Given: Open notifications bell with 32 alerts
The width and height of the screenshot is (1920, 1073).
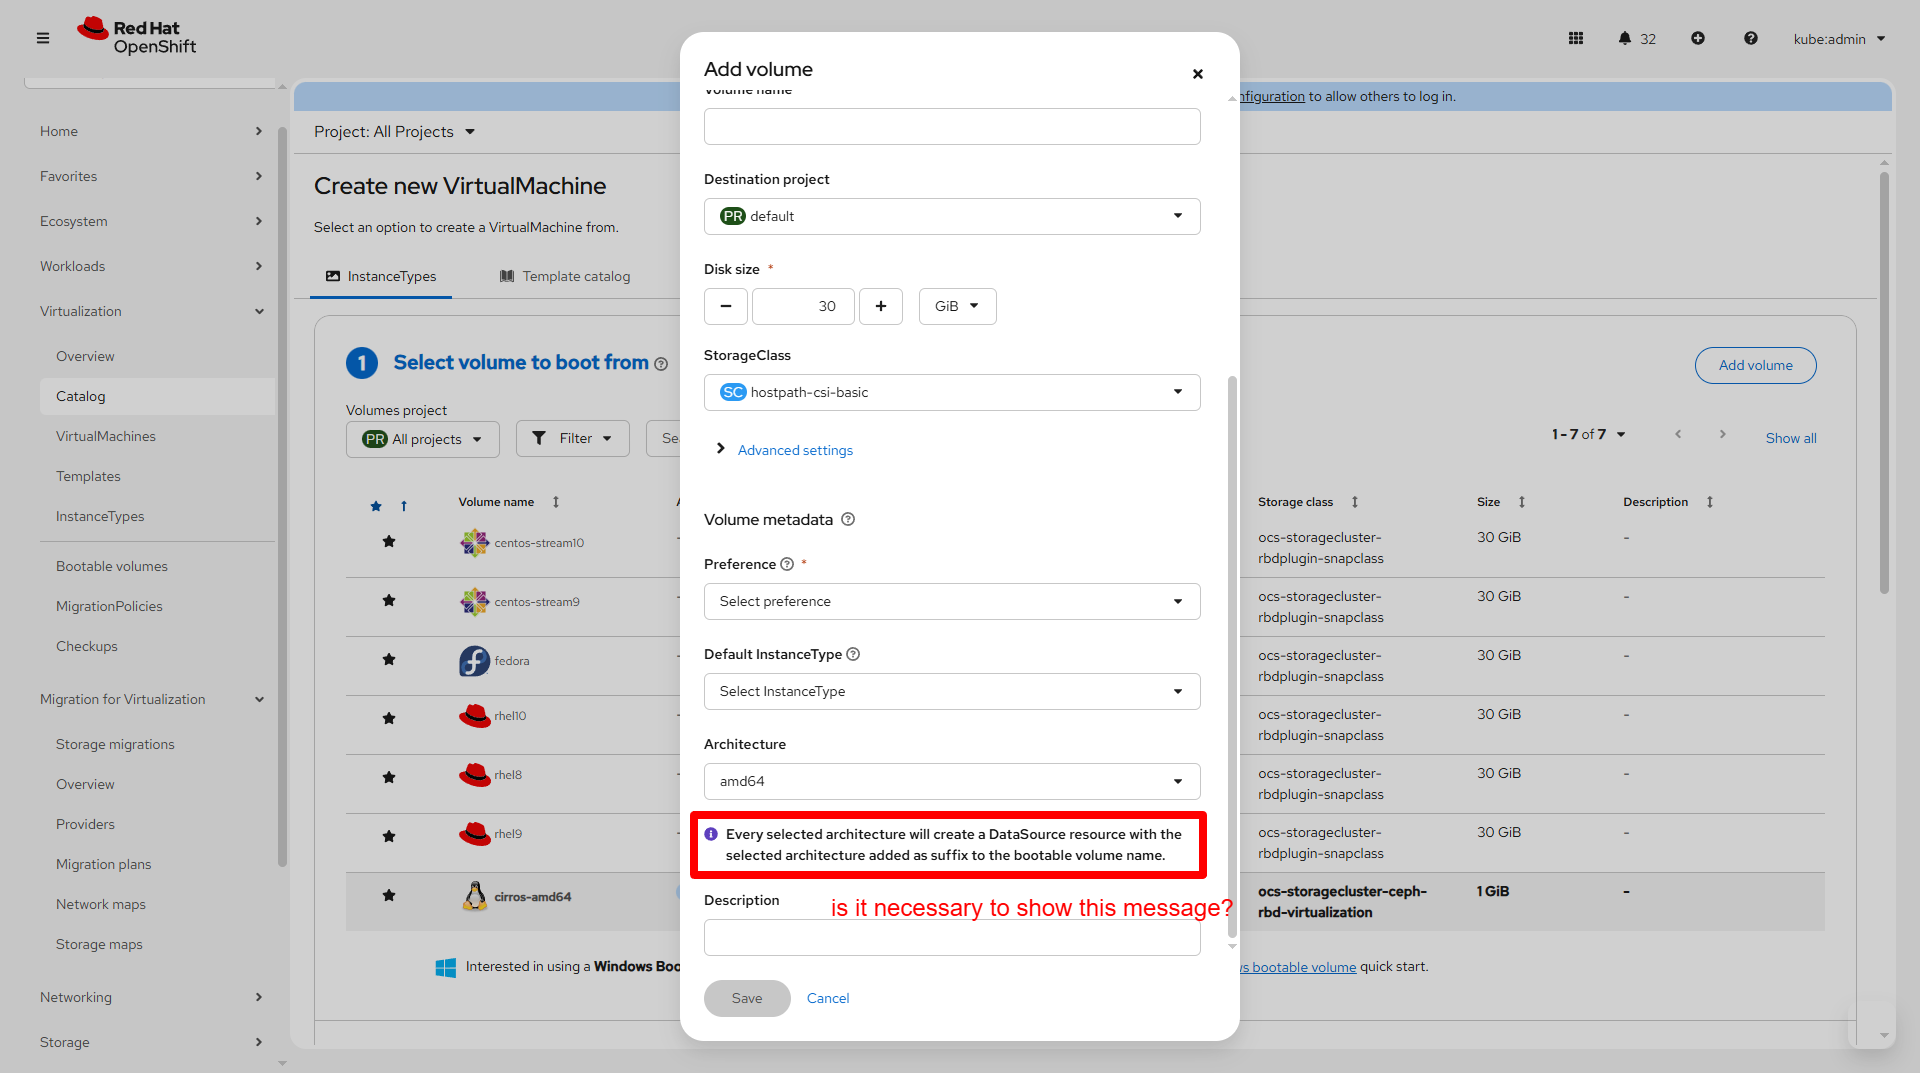Looking at the screenshot, I should click(x=1637, y=39).
